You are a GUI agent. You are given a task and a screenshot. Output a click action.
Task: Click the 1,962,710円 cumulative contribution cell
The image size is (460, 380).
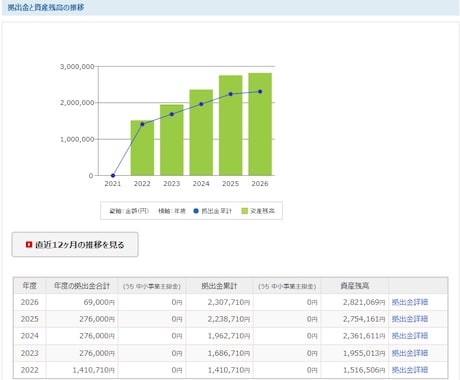219,336
